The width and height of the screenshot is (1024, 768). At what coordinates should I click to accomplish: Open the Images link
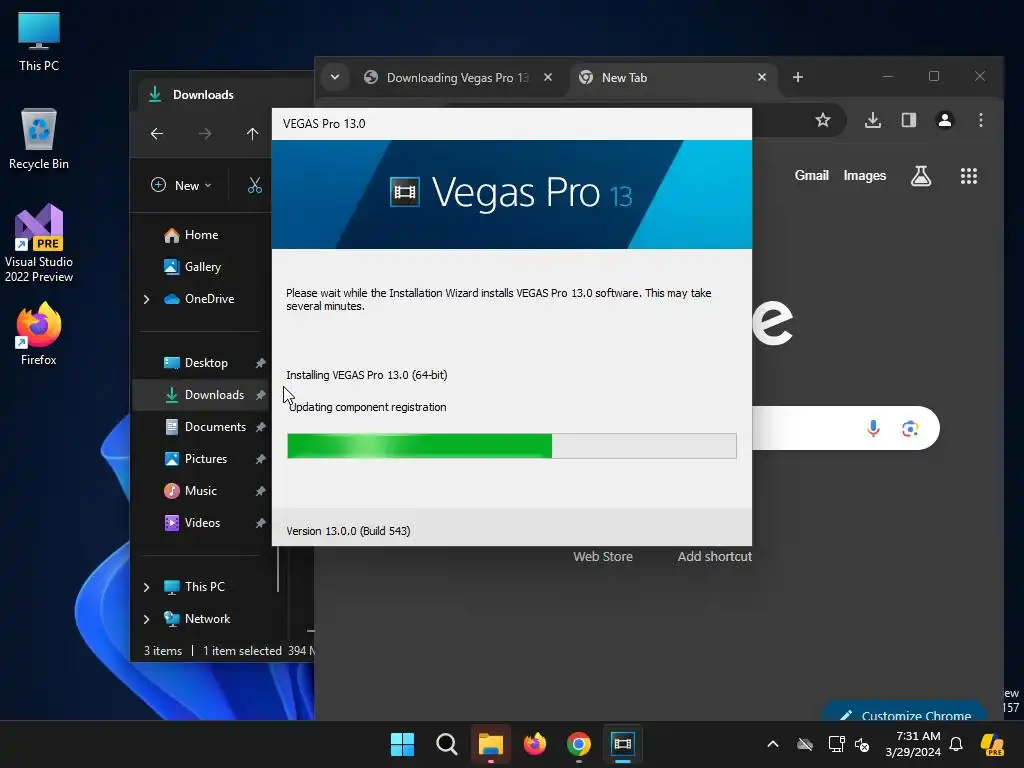(x=864, y=176)
